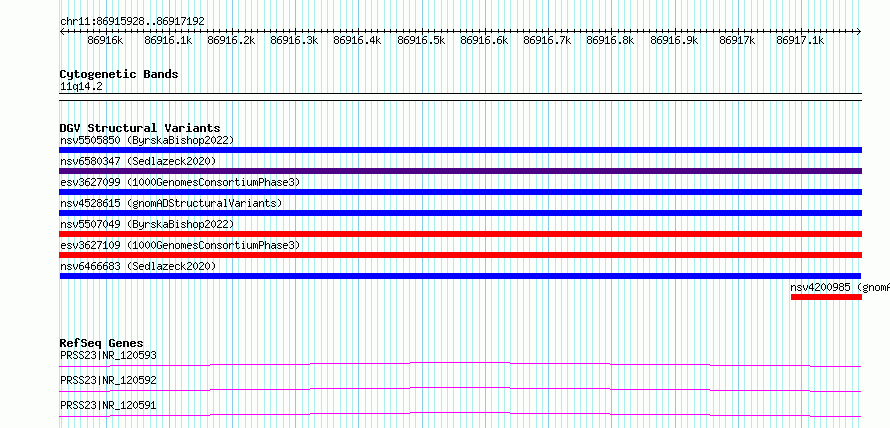Click the 11q14.2 band label

pyautogui.click(x=81, y=87)
